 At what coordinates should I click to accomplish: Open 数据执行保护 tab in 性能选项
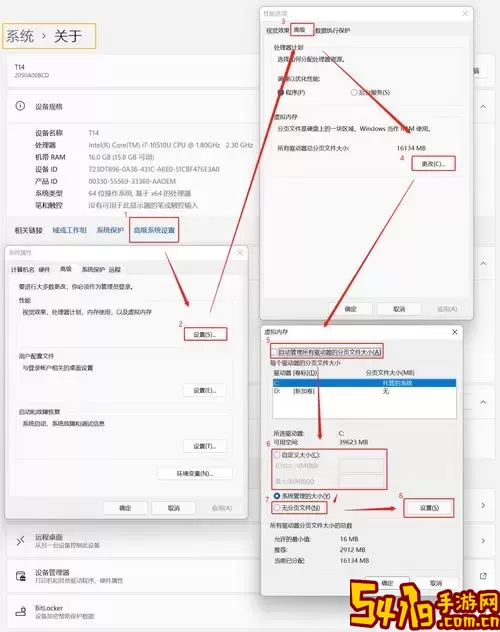click(332, 30)
